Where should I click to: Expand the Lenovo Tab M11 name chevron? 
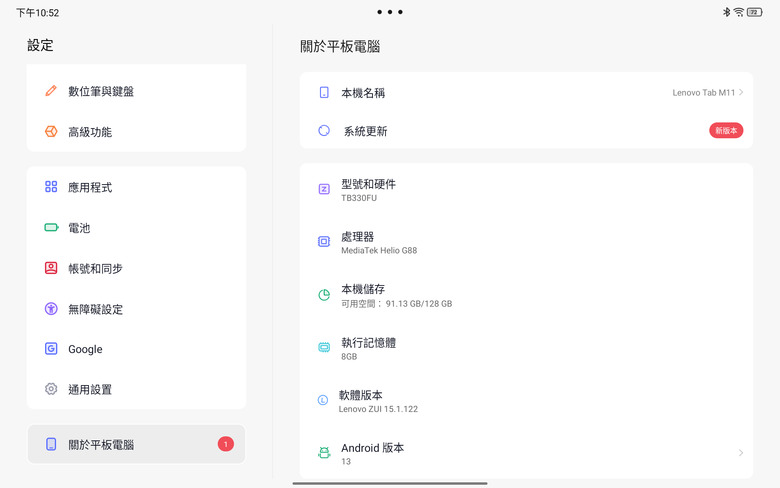point(741,93)
